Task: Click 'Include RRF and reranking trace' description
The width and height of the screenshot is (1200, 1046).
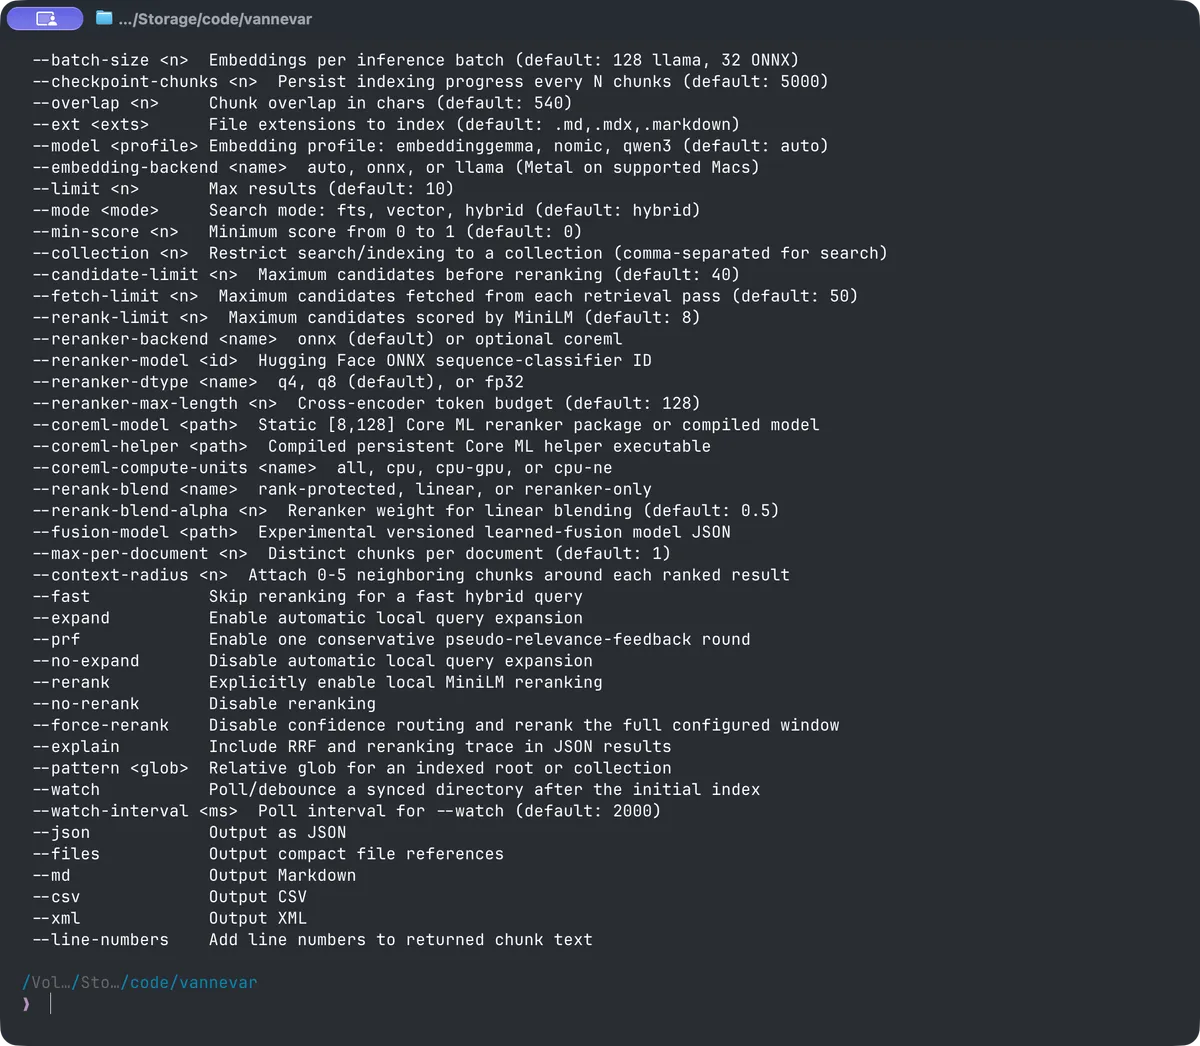Action: coord(440,747)
